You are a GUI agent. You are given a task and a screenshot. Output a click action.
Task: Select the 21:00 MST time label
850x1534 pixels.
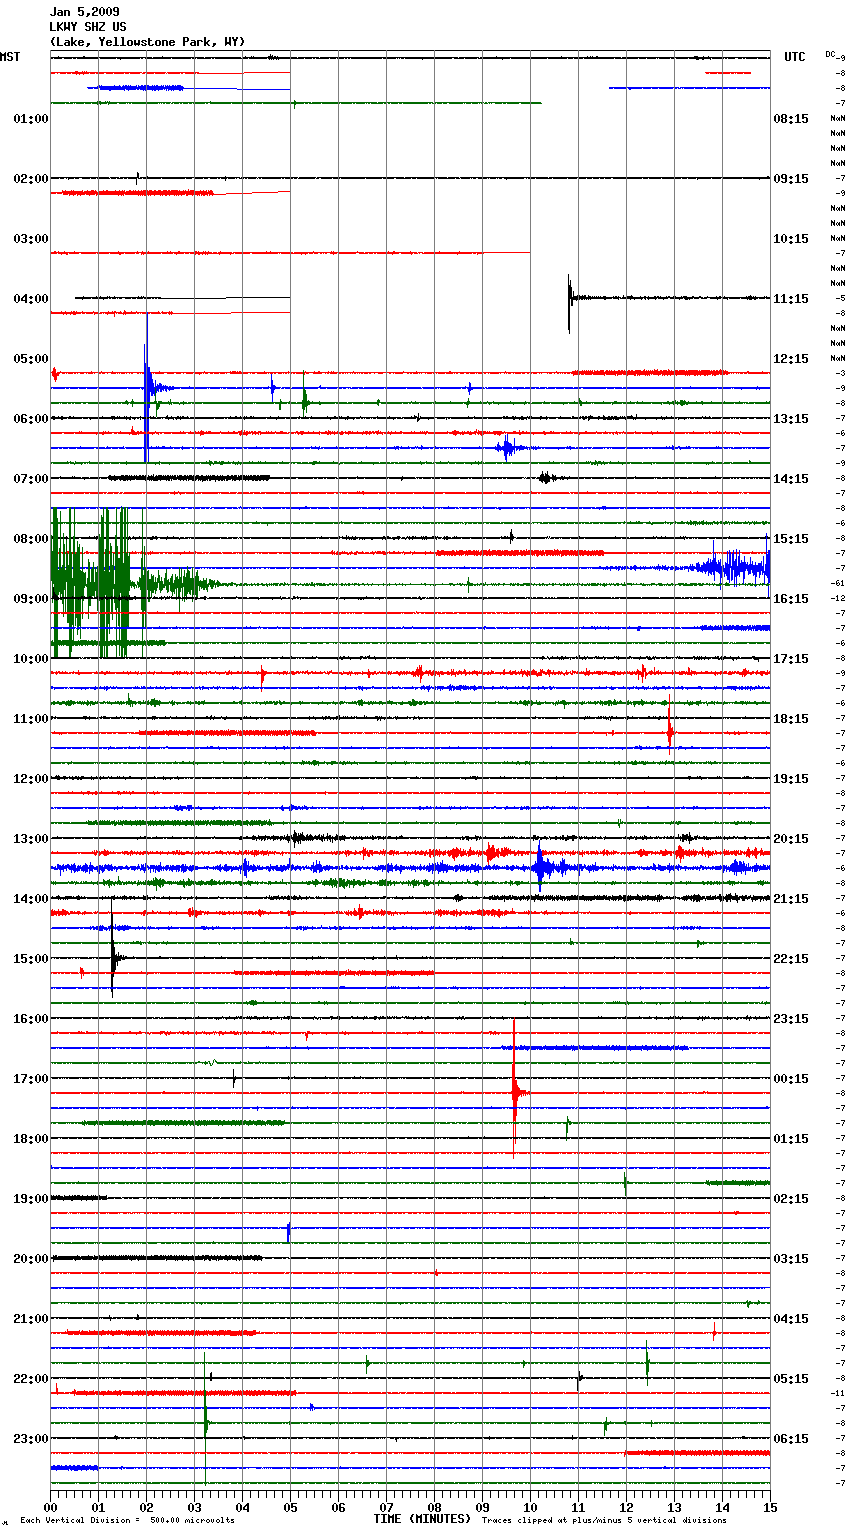31,1319
